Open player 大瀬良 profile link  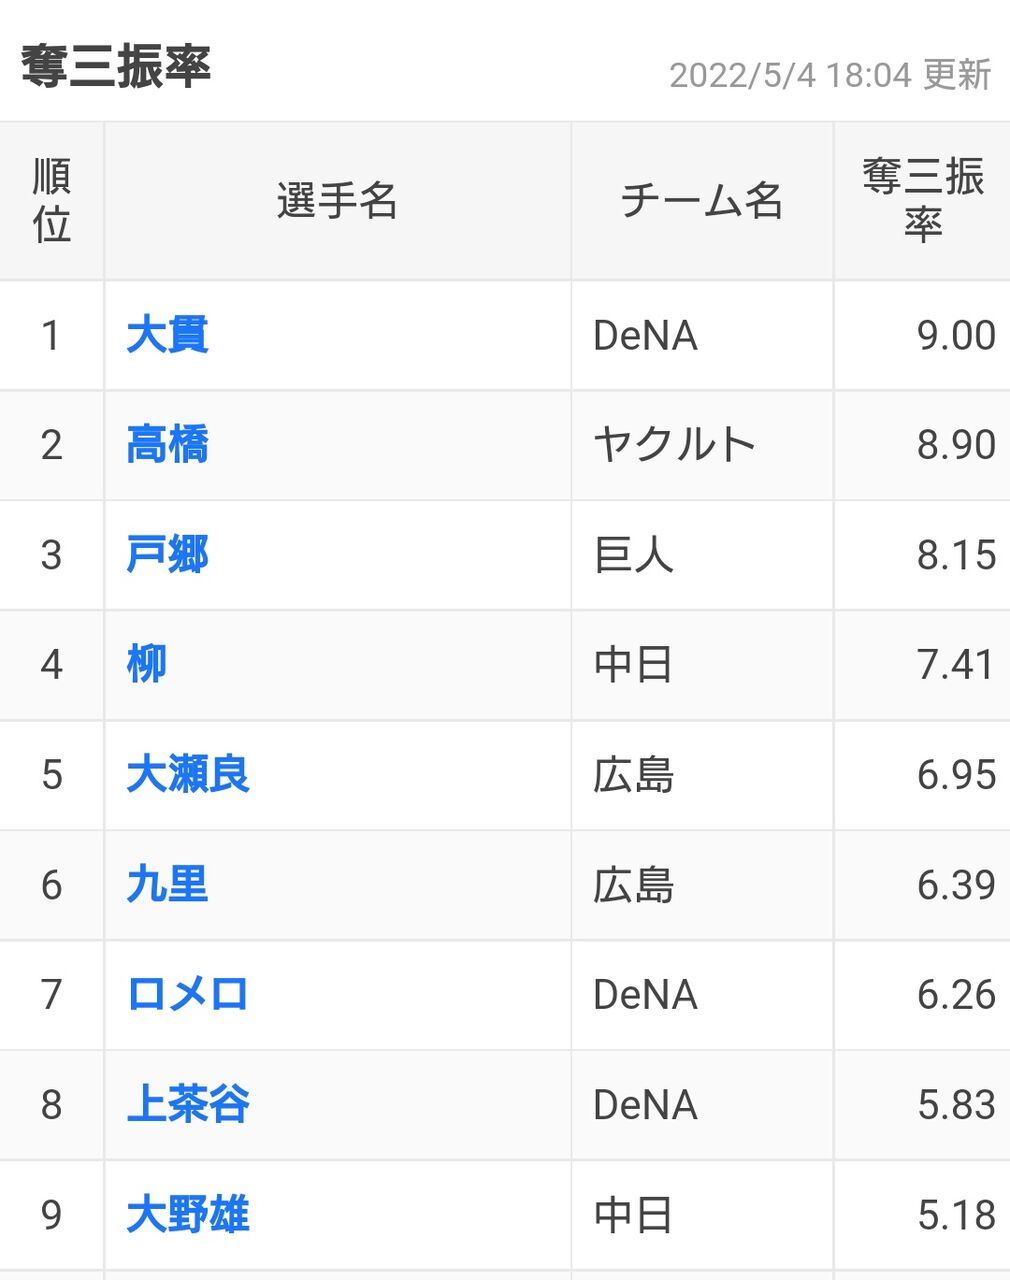188,775
